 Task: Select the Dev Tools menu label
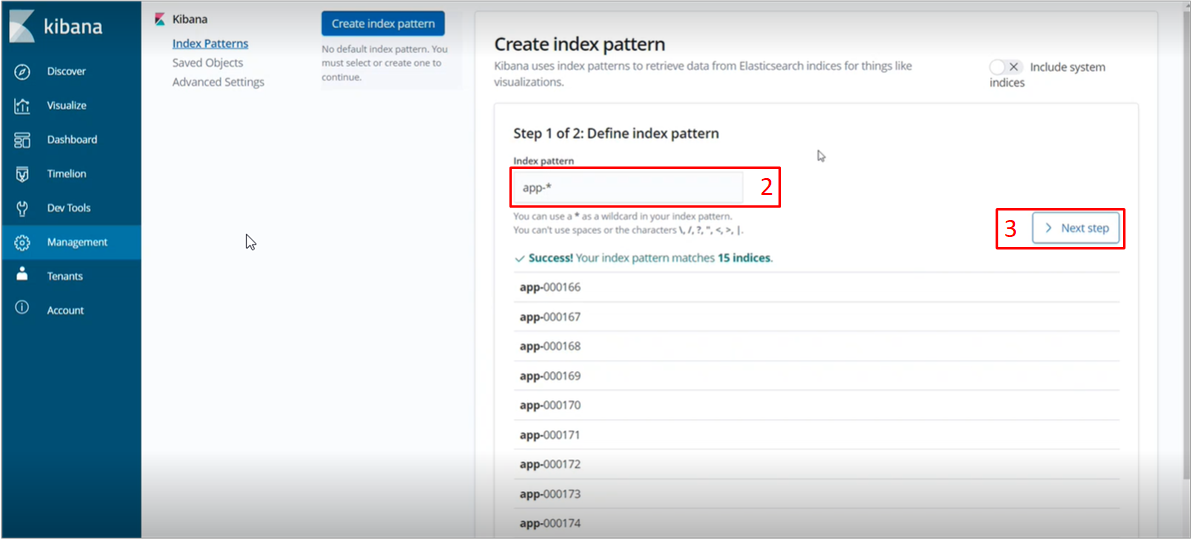coord(68,208)
